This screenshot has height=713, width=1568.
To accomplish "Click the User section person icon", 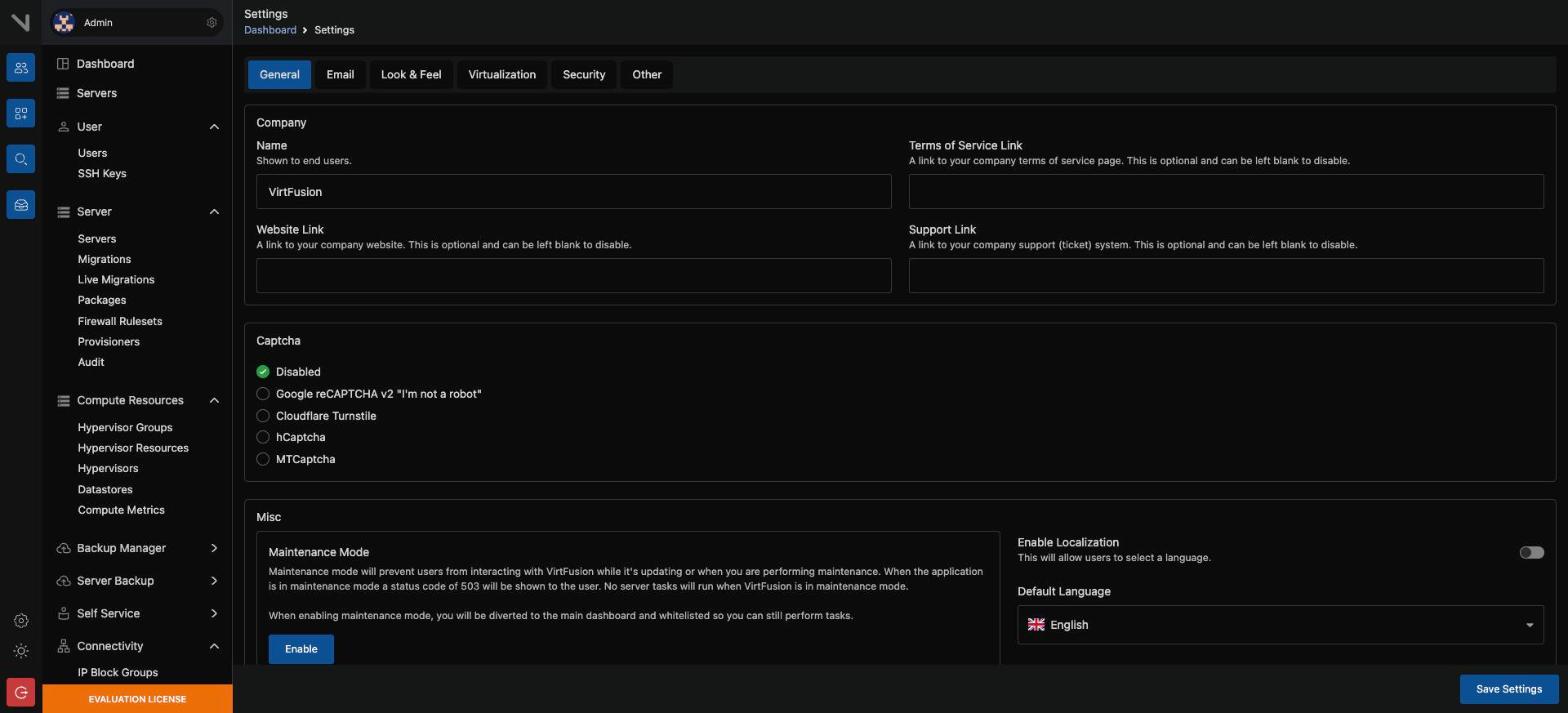I will click(x=63, y=127).
